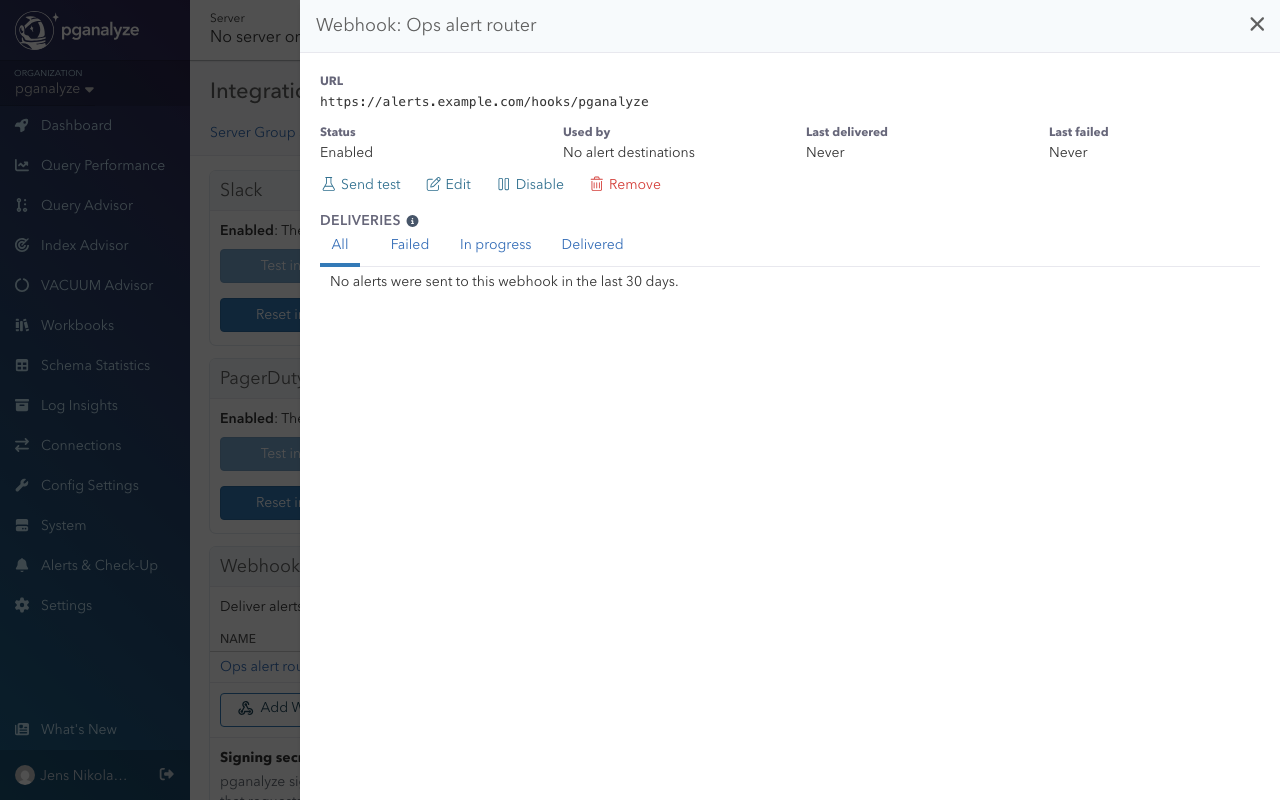The width and height of the screenshot is (1280, 800).
Task: Open Query Performance chart icon
Action: (22, 165)
